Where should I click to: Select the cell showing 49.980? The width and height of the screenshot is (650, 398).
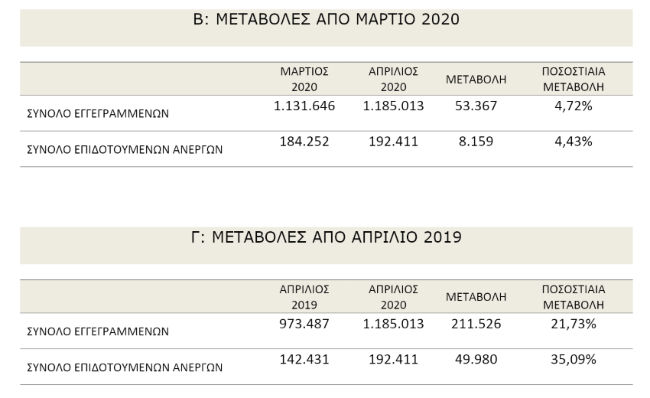[x=476, y=359]
